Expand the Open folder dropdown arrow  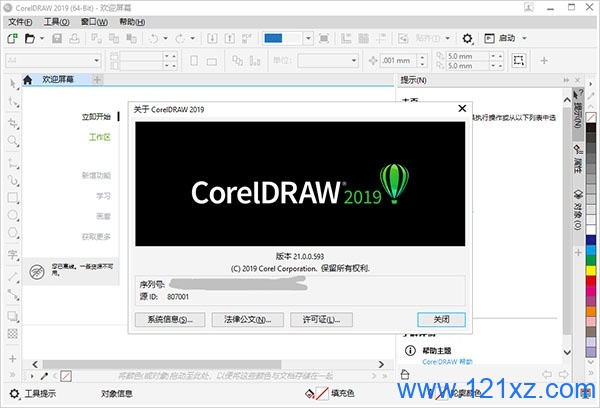(42, 38)
